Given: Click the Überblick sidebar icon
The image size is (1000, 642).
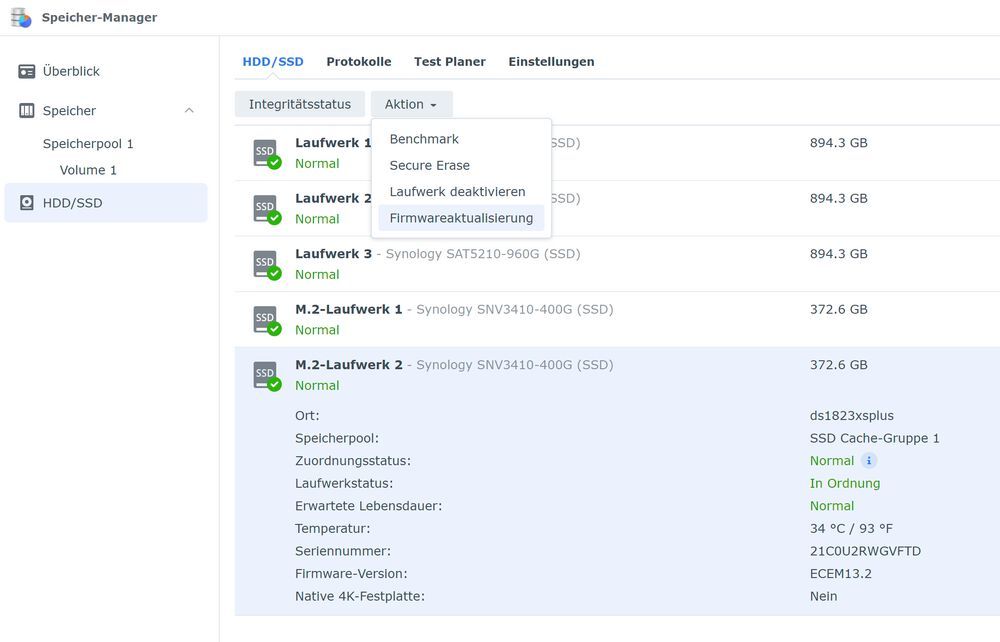Looking at the screenshot, I should (27, 71).
